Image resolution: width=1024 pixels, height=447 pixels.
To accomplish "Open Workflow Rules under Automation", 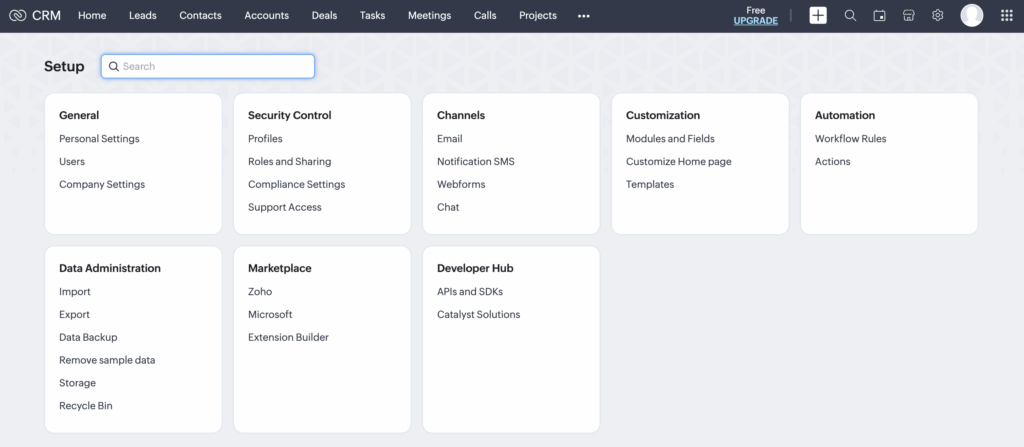I will [850, 139].
